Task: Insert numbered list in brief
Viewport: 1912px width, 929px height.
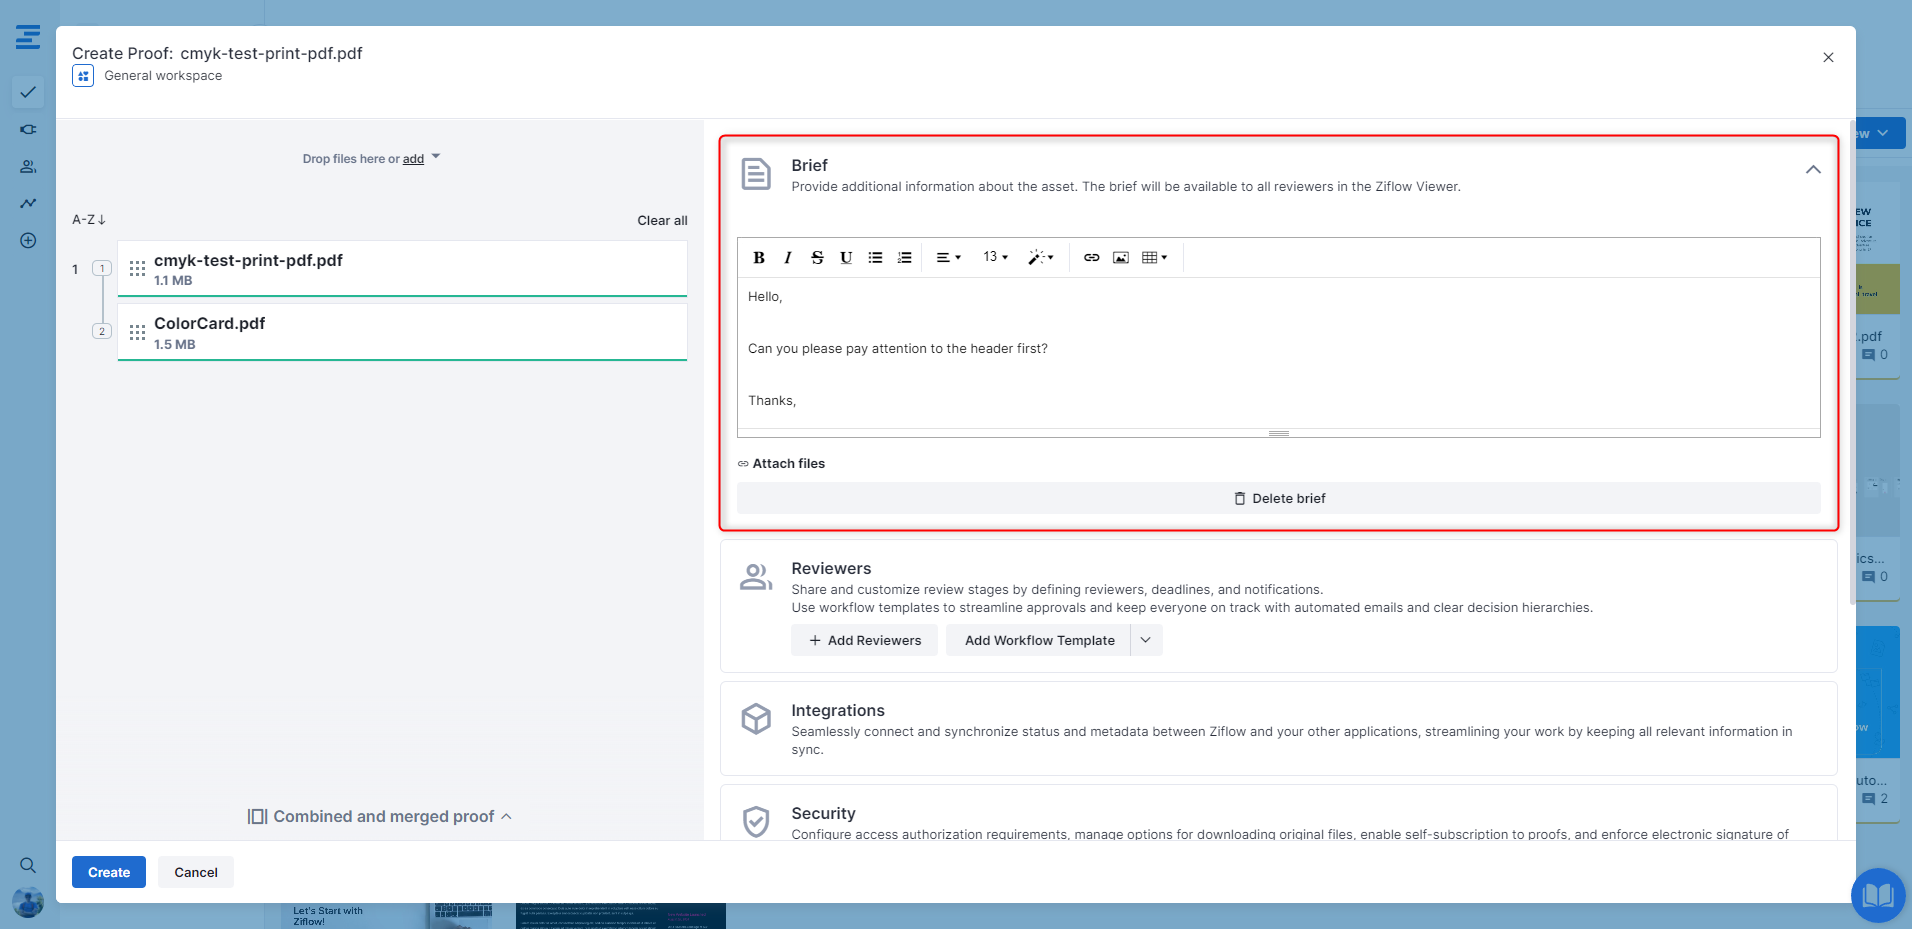Action: tap(904, 257)
